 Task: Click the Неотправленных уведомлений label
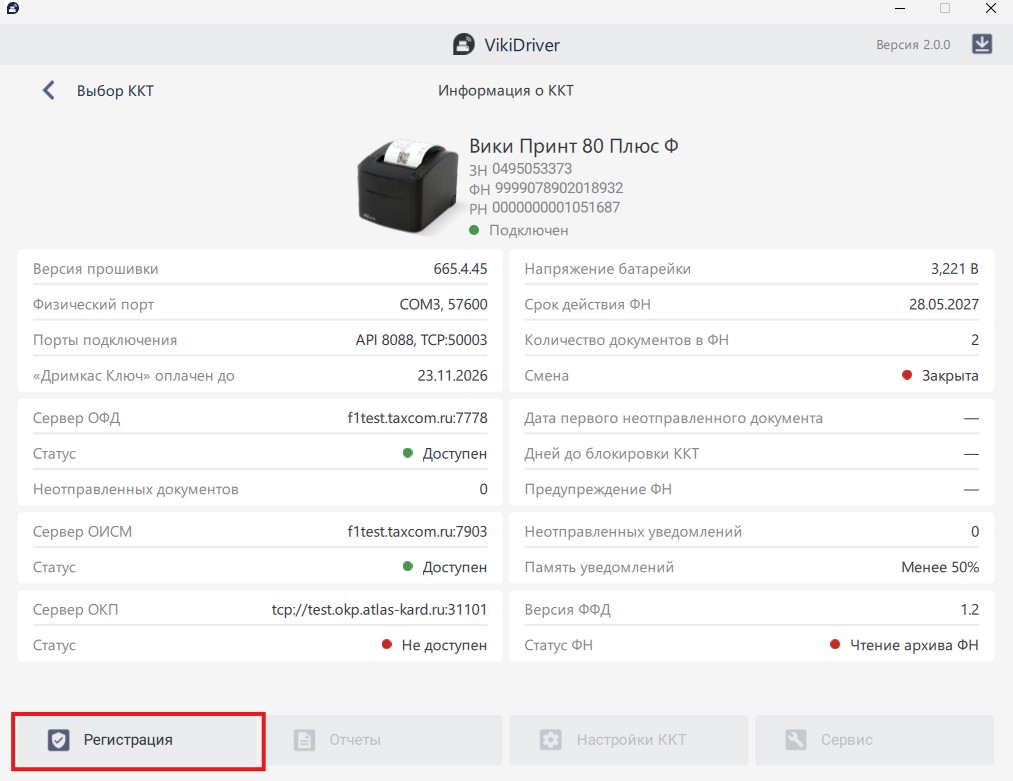(632, 532)
